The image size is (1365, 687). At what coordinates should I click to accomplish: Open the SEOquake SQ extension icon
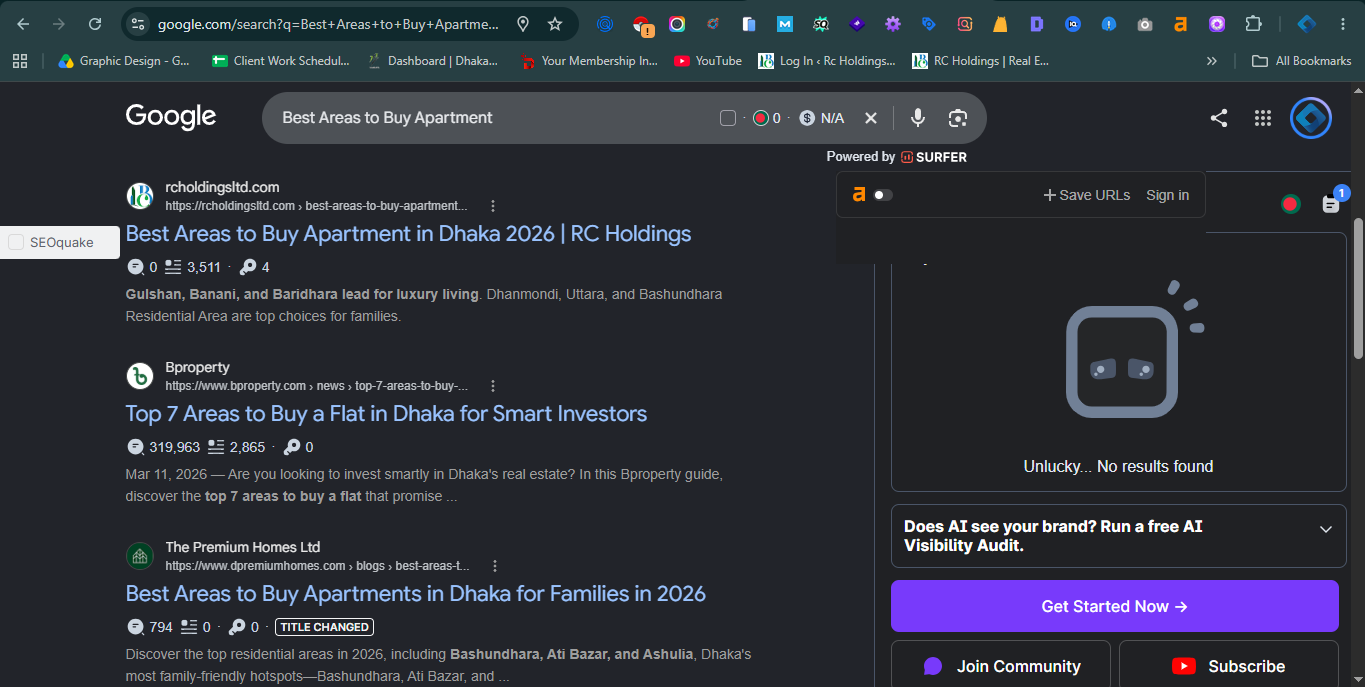coord(821,24)
